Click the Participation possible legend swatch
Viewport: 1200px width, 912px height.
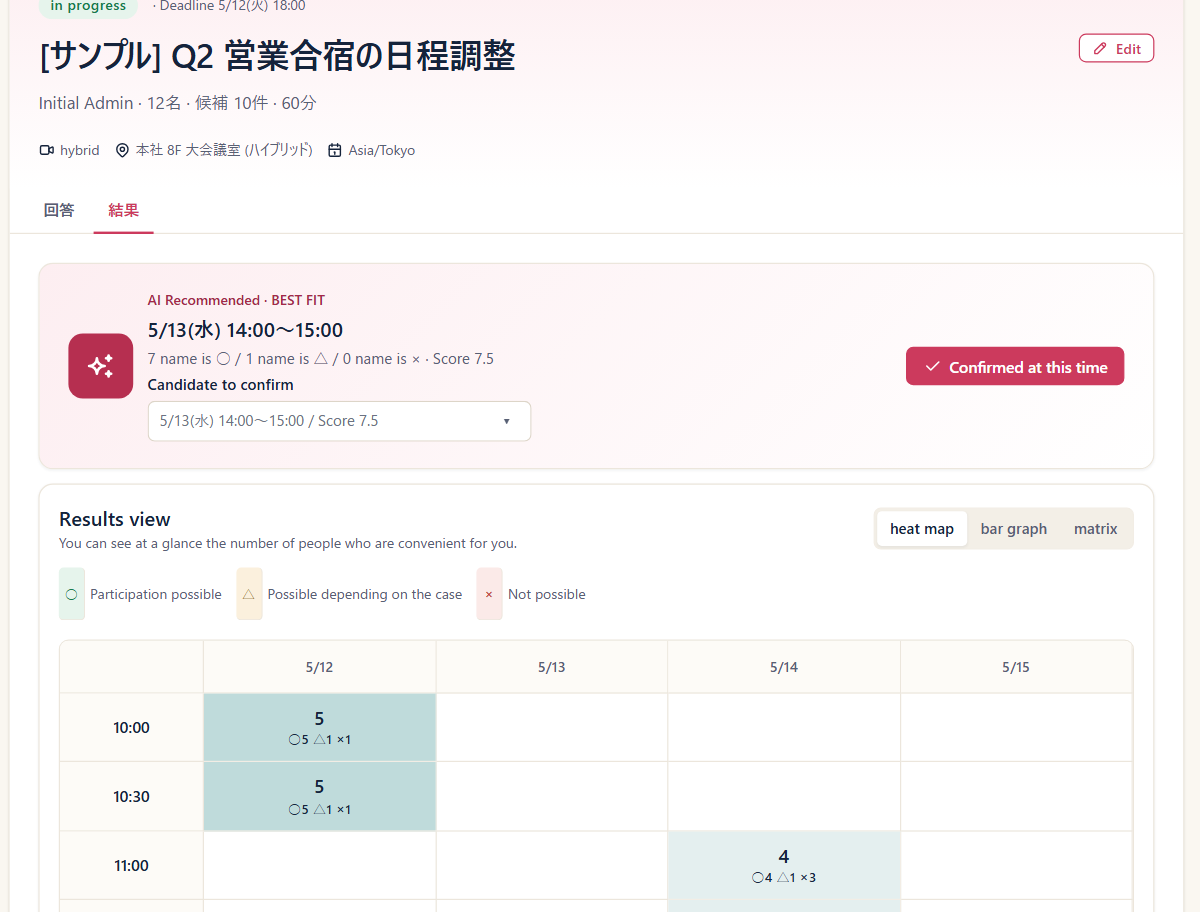(x=72, y=594)
